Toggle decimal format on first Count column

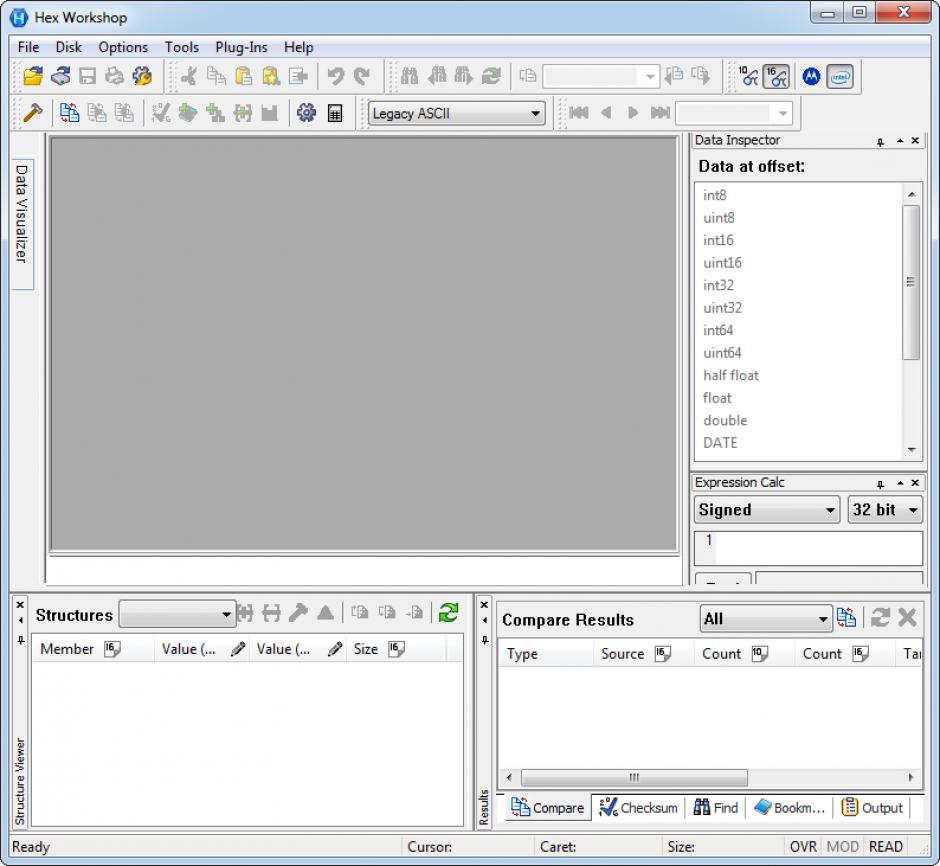(760, 654)
